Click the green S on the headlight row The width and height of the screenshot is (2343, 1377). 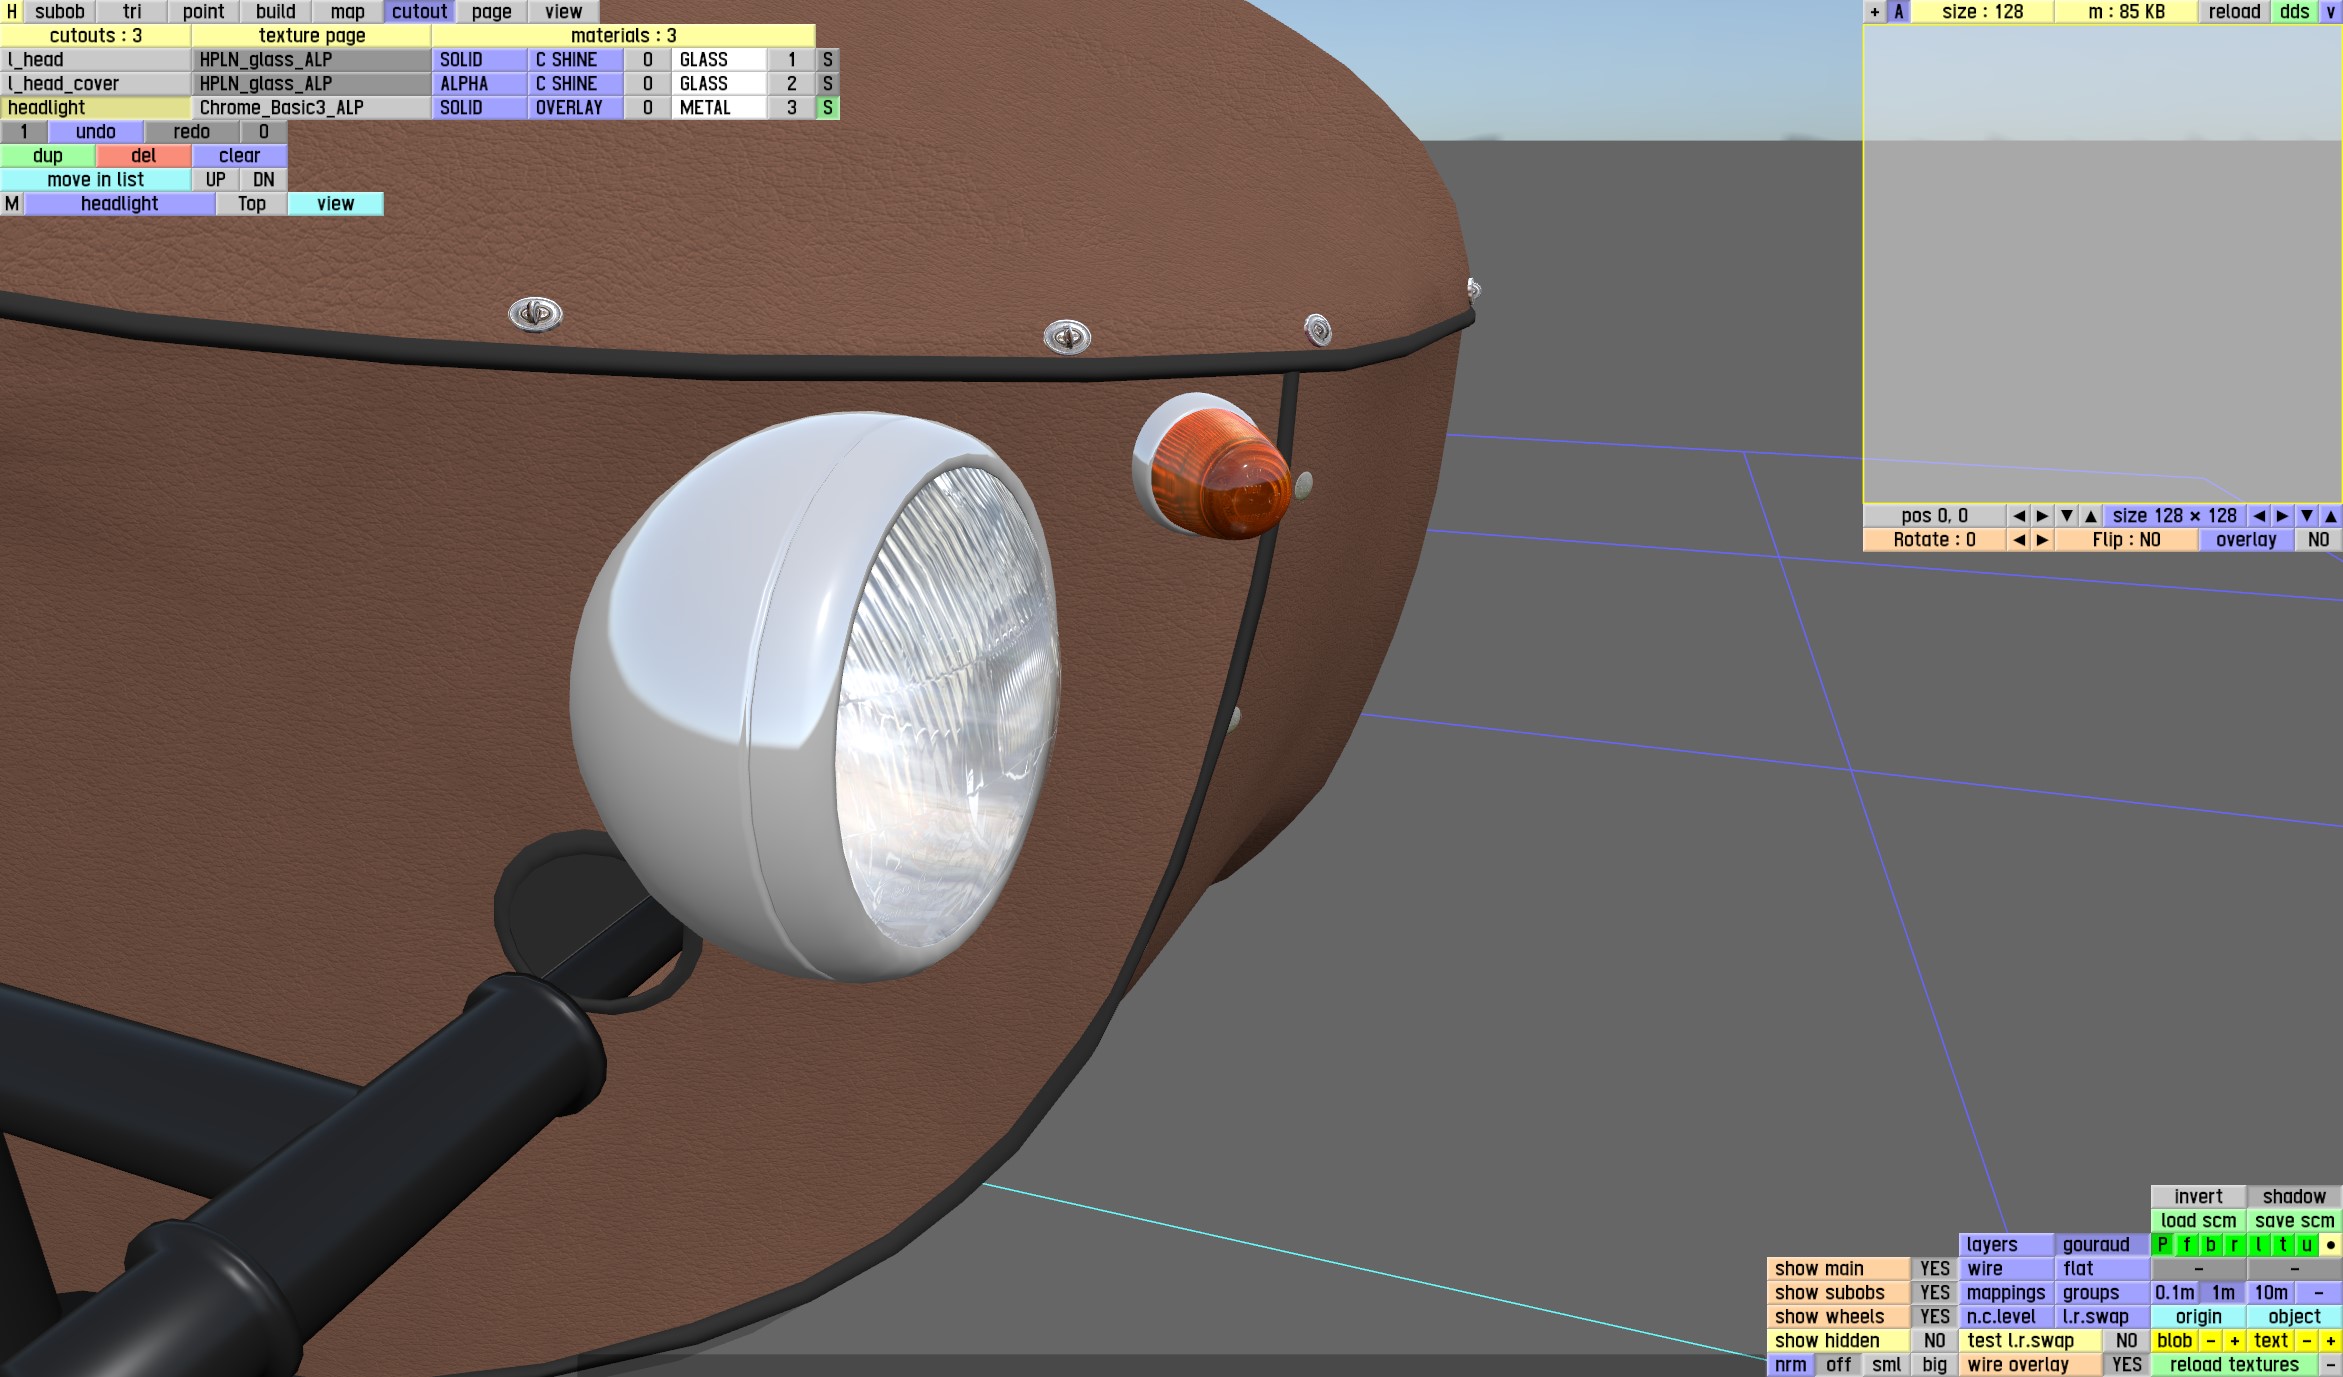coord(827,108)
